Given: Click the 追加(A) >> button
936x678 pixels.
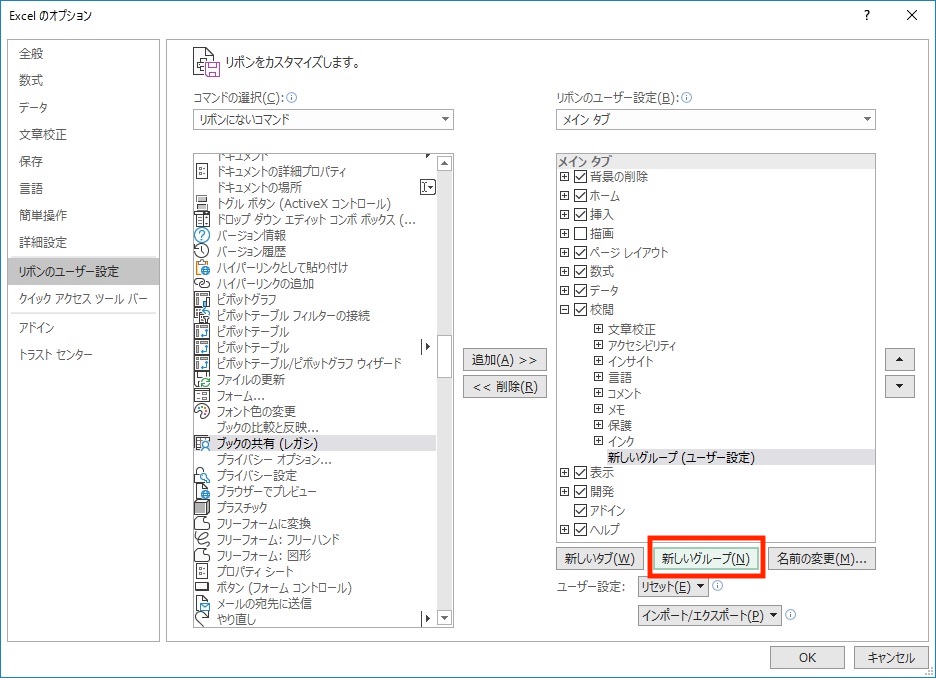Looking at the screenshot, I should pos(505,360).
